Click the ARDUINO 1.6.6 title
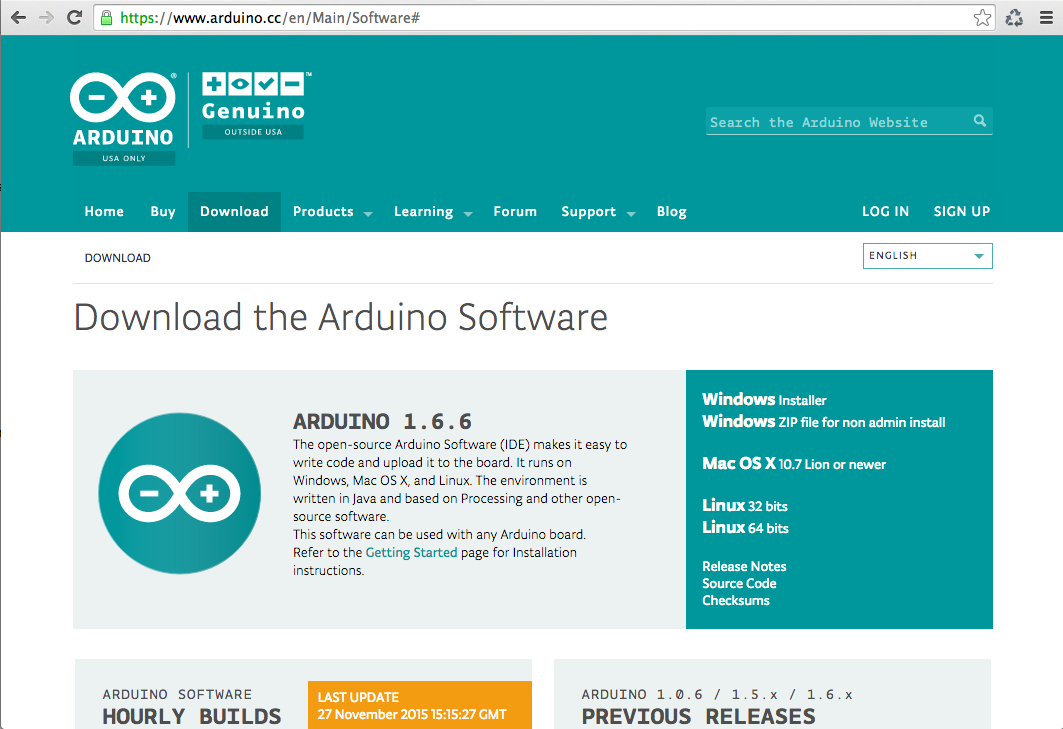The height and width of the screenshot is (729, 1063). pyautogui.click(x=382, y=422)
